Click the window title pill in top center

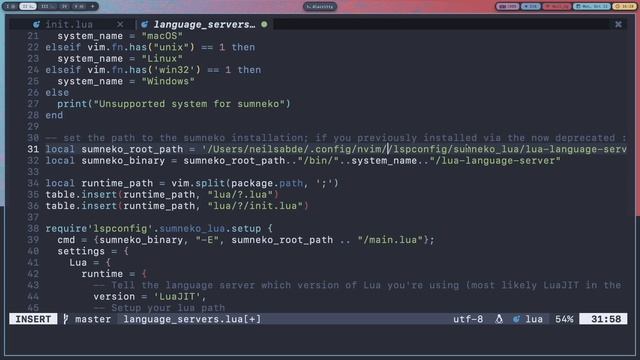coord(320,7)
